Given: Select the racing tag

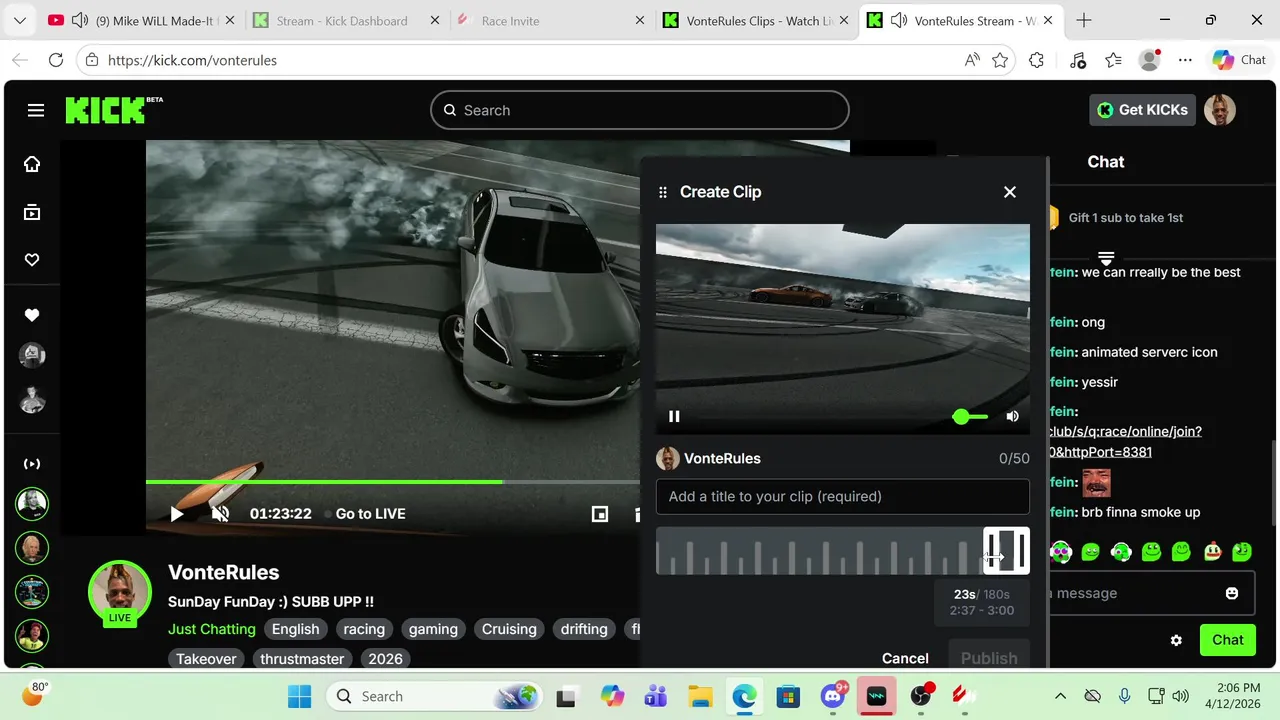Looking at the screenshot, I should tap(364, 629).
